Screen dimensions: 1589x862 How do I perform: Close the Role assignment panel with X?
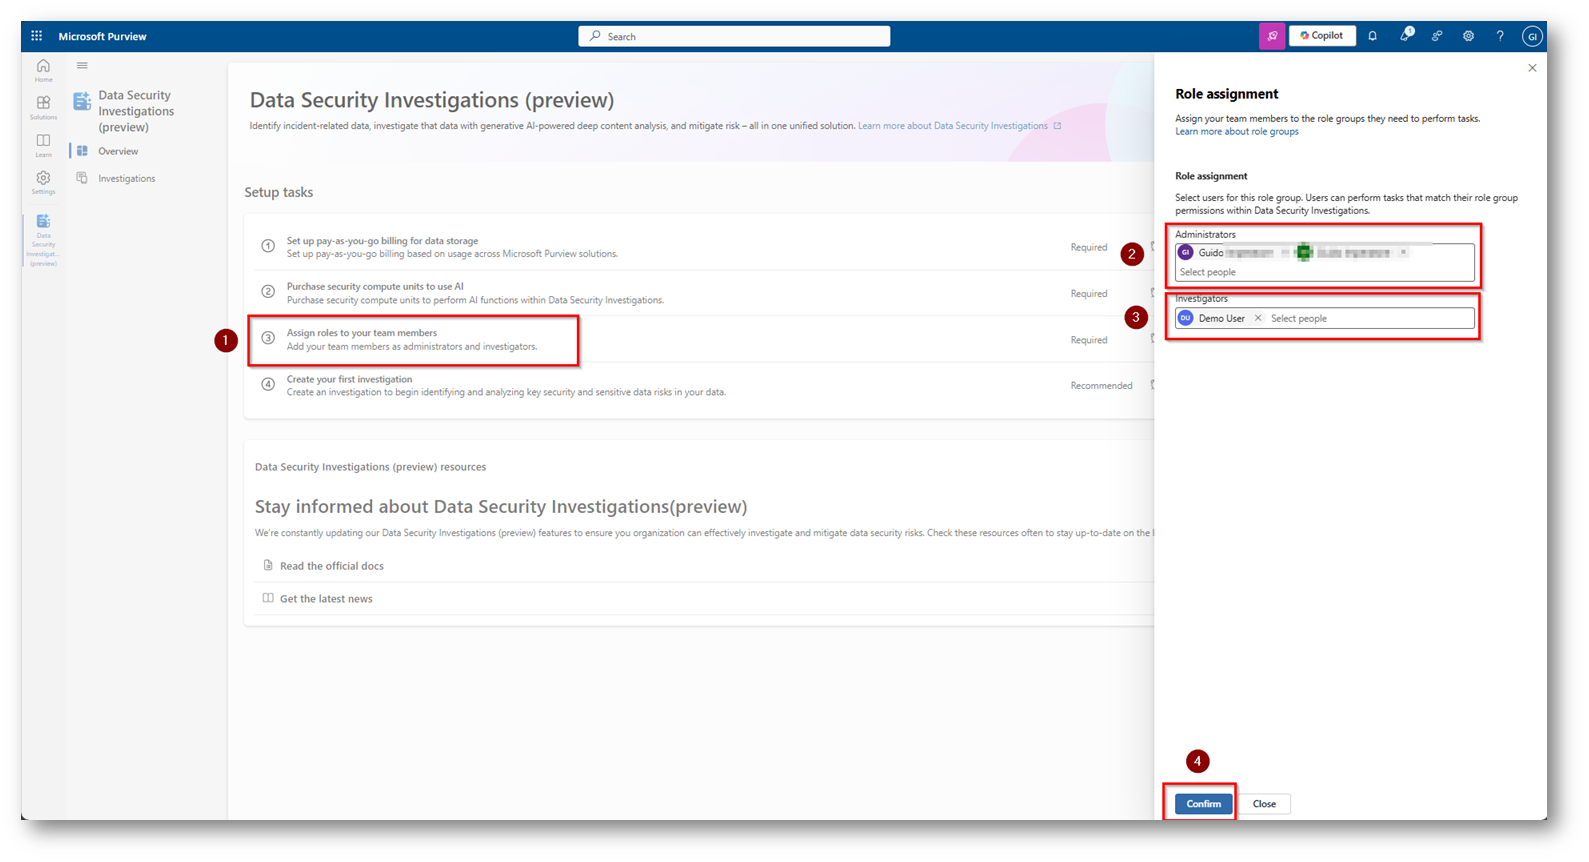[1532, 68]
